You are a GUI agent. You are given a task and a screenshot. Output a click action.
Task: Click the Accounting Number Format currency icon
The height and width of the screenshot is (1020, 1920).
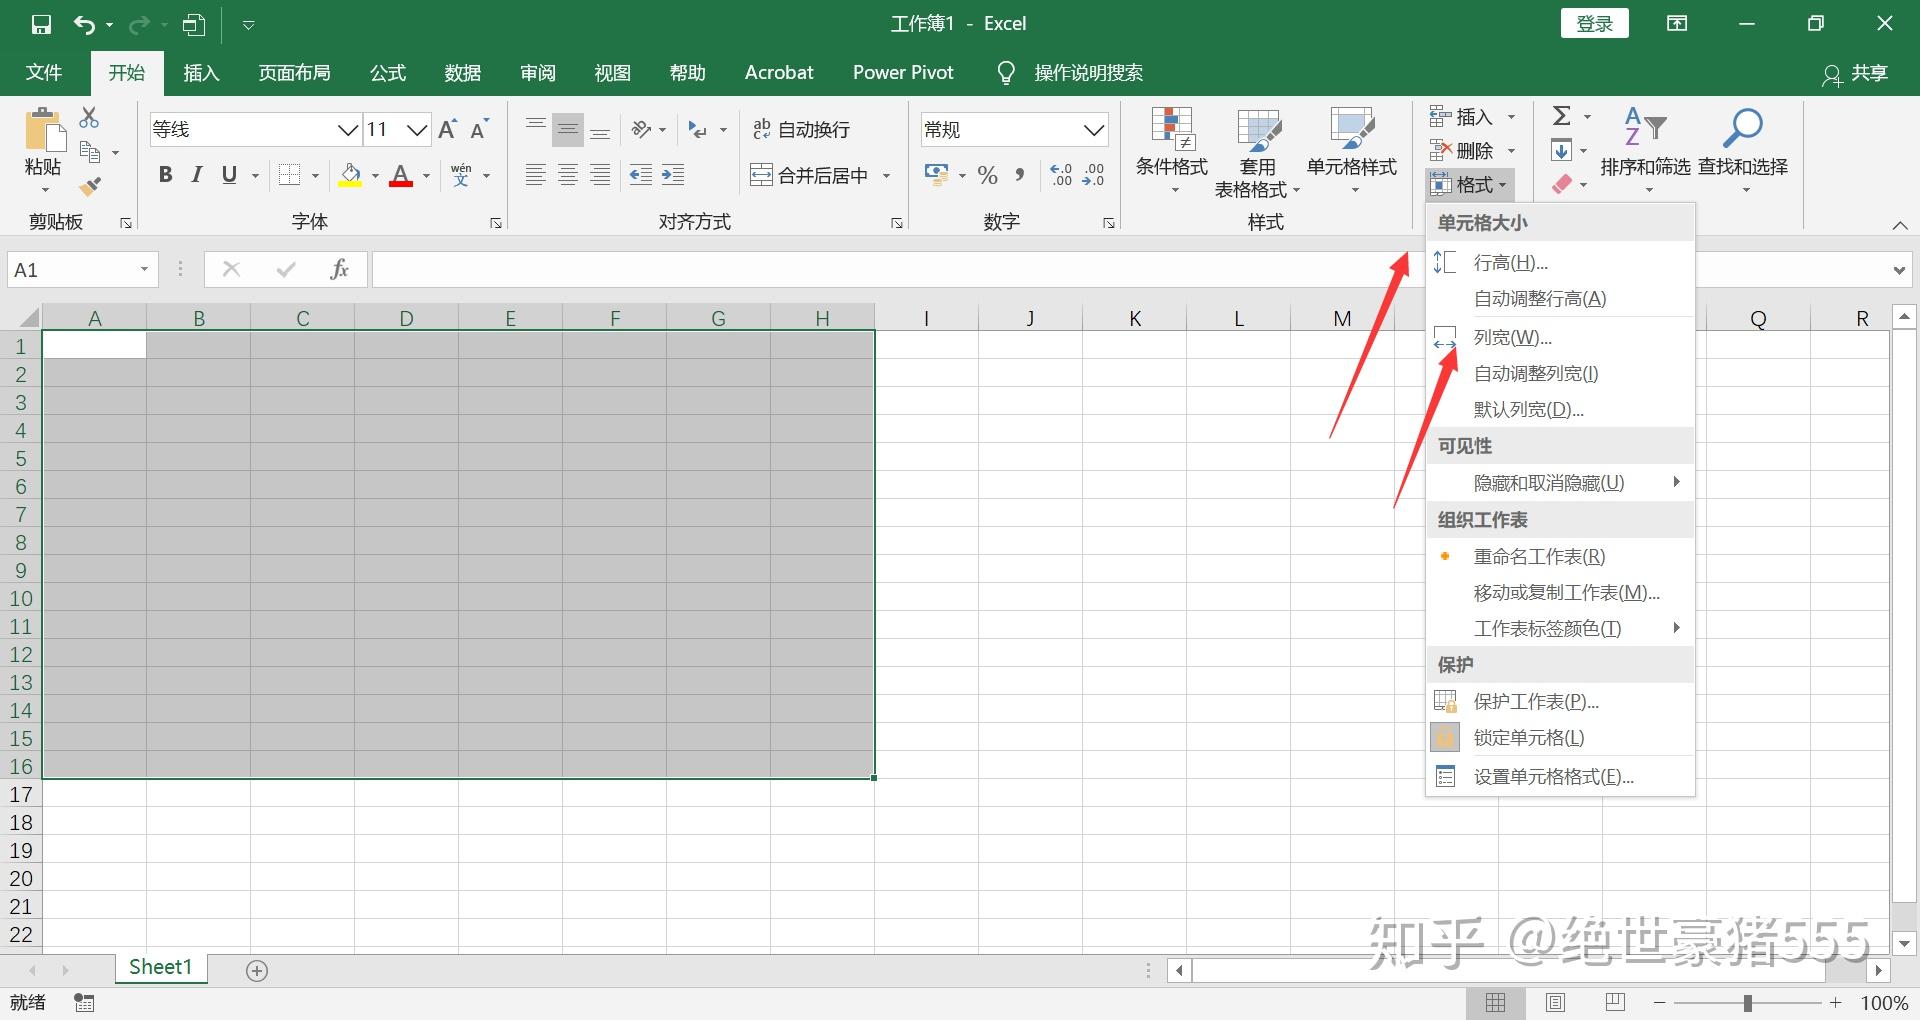(937, 175)
